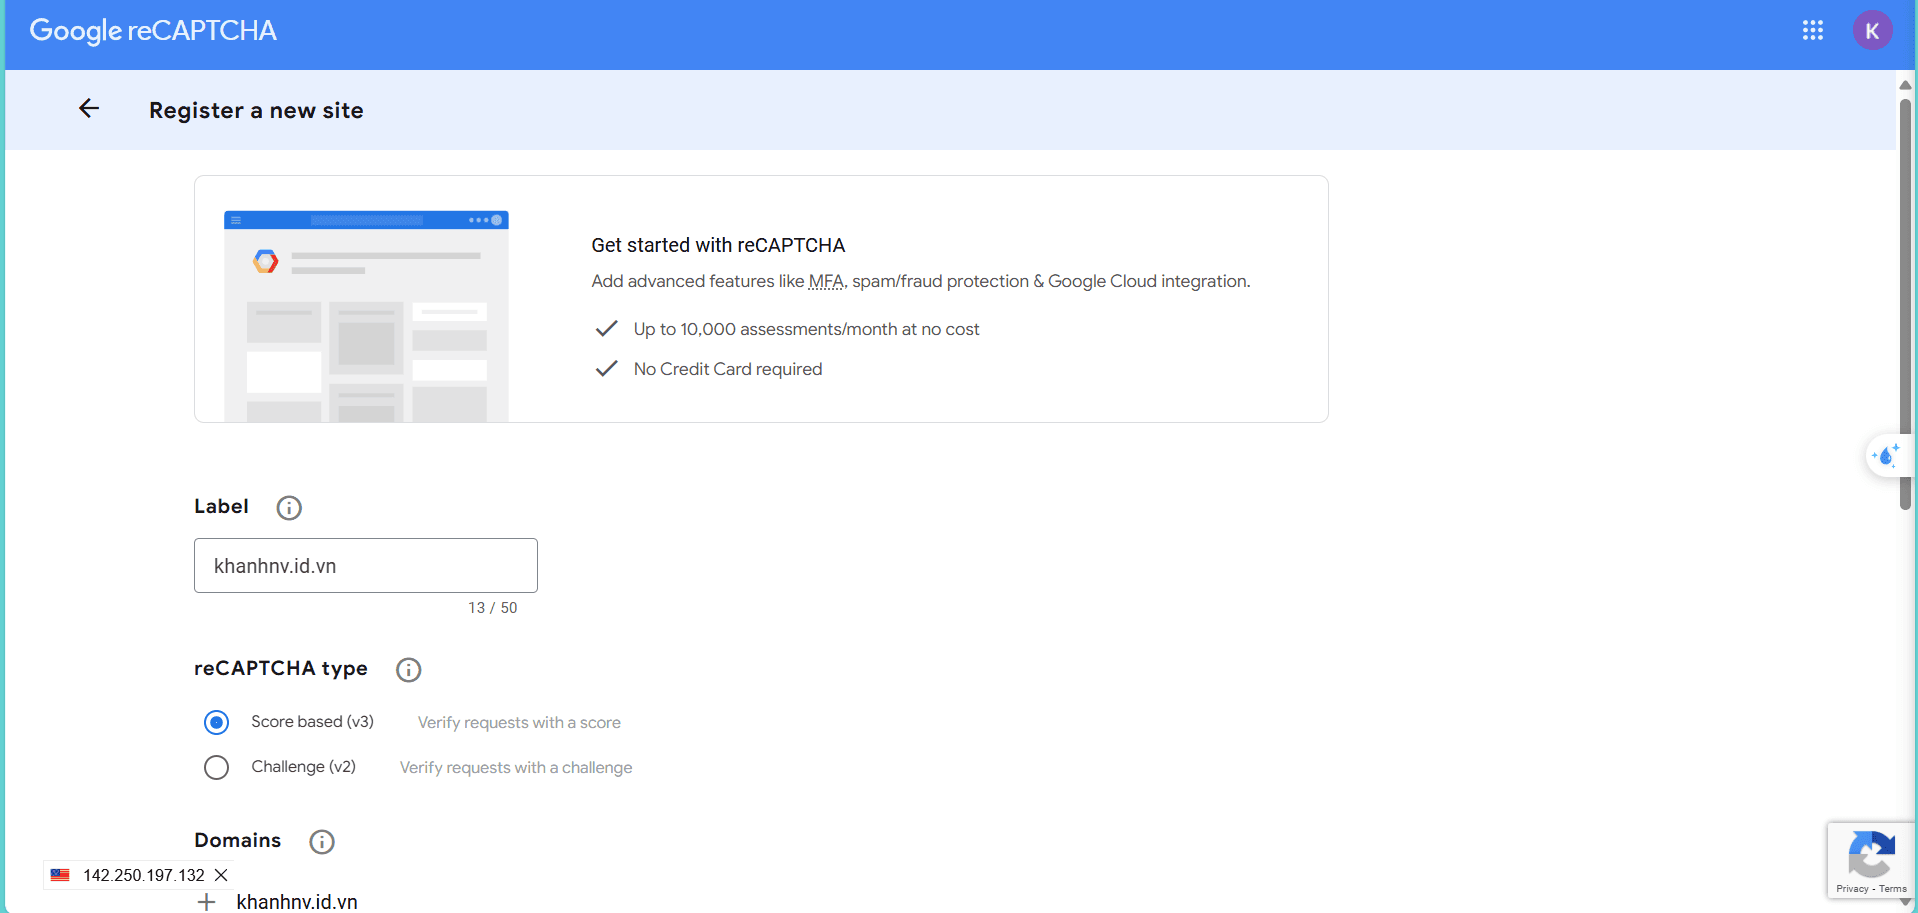Select the Challenge (v2) option

click(216, 767)
